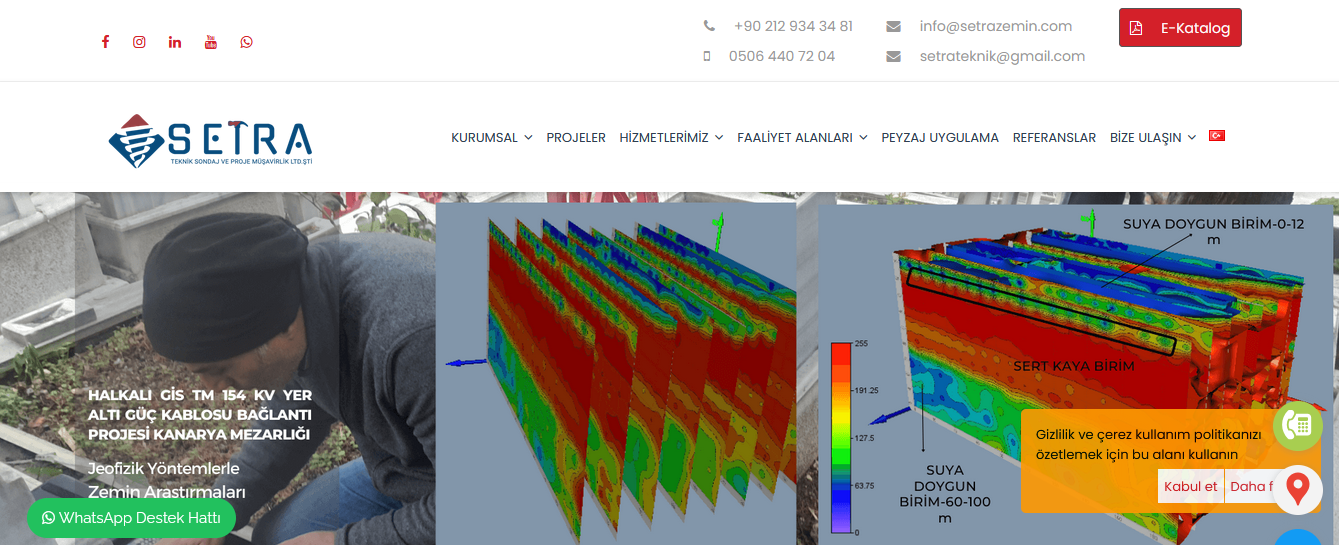The width and height of the screenshot is (1339, 545).
Task: Expand the KURUMSAL dropdown menu
Action: click(x=491, y=138)
